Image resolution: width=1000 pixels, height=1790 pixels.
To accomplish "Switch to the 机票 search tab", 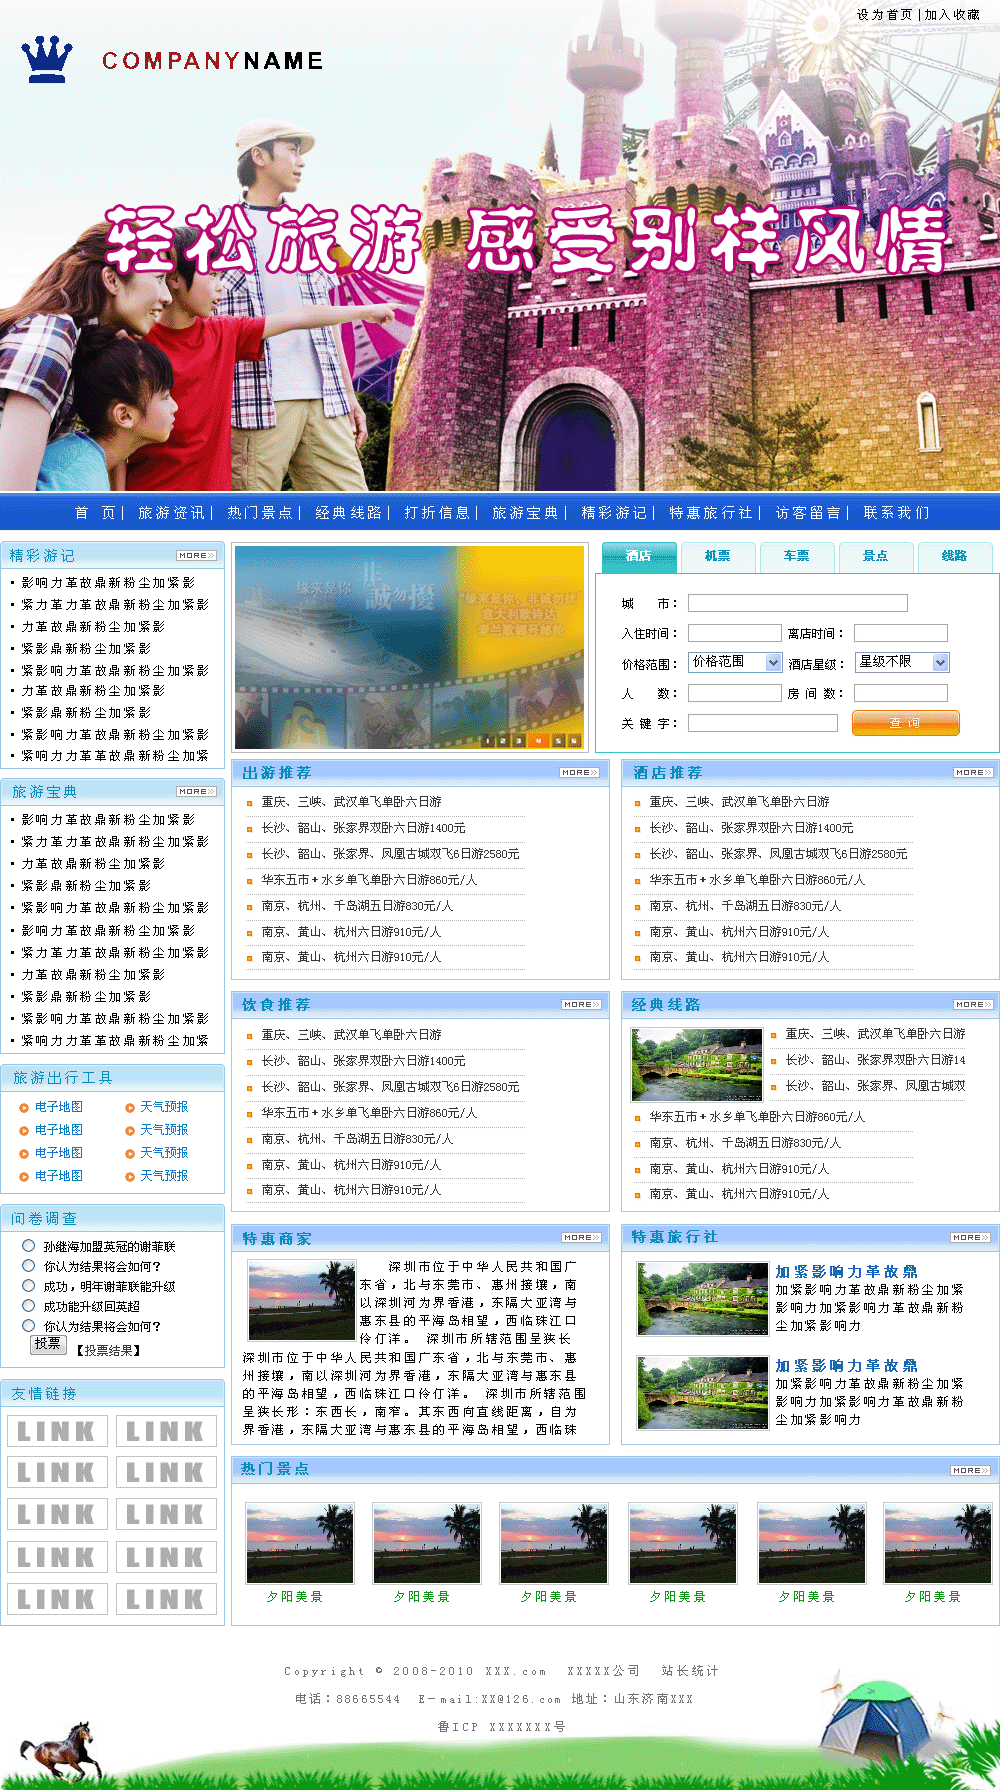I will pos(717,556).
